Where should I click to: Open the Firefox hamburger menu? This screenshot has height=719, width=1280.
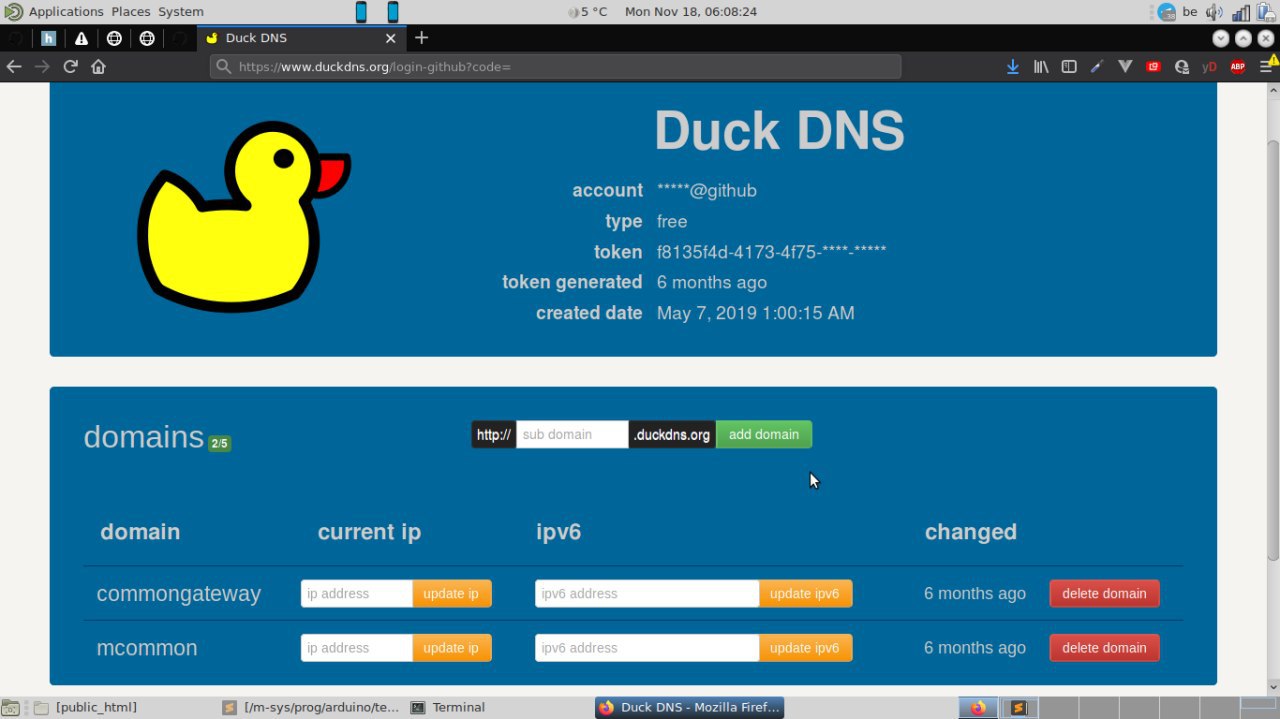click(1266, 67)
